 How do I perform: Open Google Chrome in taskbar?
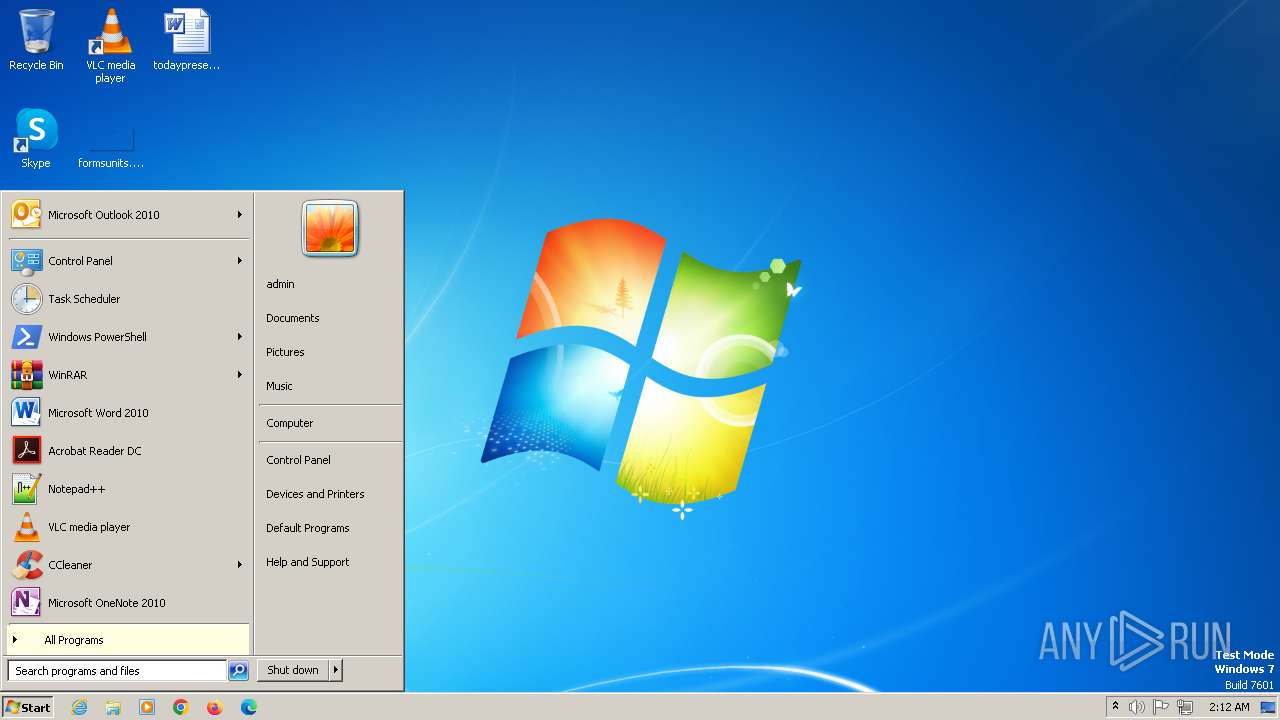[181, 707]
